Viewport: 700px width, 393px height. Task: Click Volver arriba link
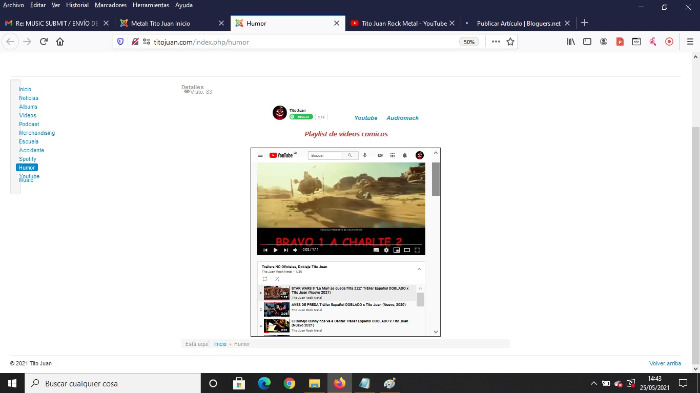click(x=665, y=363)
